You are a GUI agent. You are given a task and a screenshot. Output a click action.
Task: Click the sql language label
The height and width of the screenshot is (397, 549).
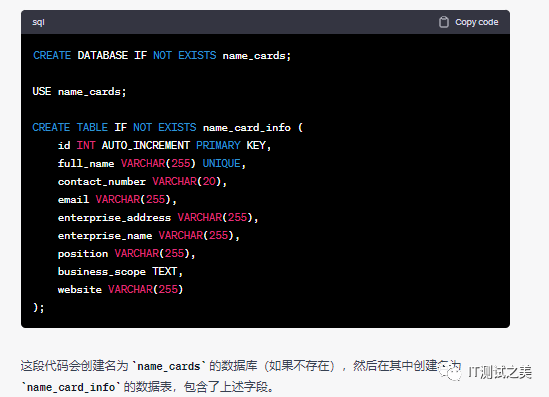tap(38, 22)
